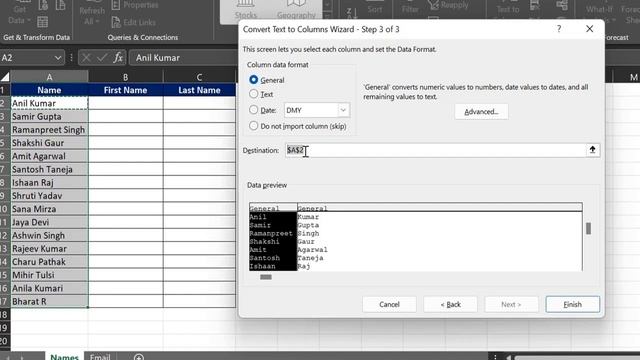The image size is (640, 360).
Task: Click the Edit Links ribbon button
Action: 133,22
